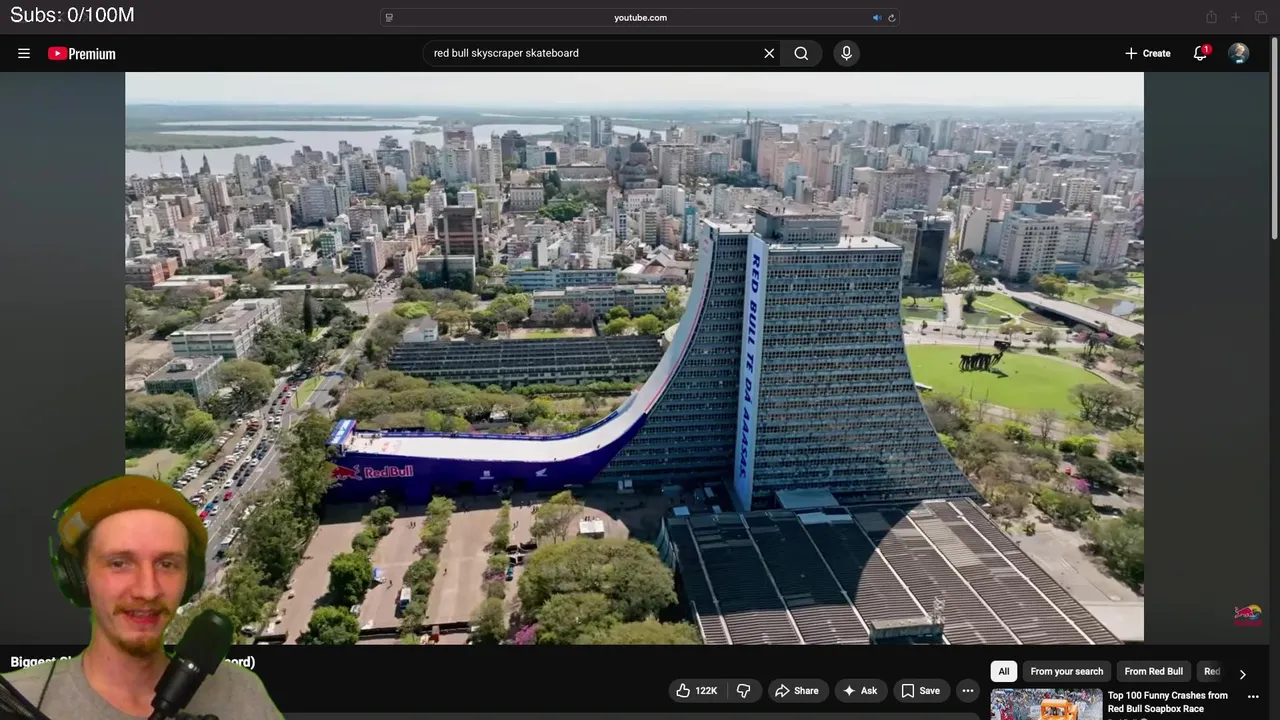Open Top 100 Funny Crashes video thumbnail
The width and height of the screenshot is (1280, 720).
tap(1046, 704)
